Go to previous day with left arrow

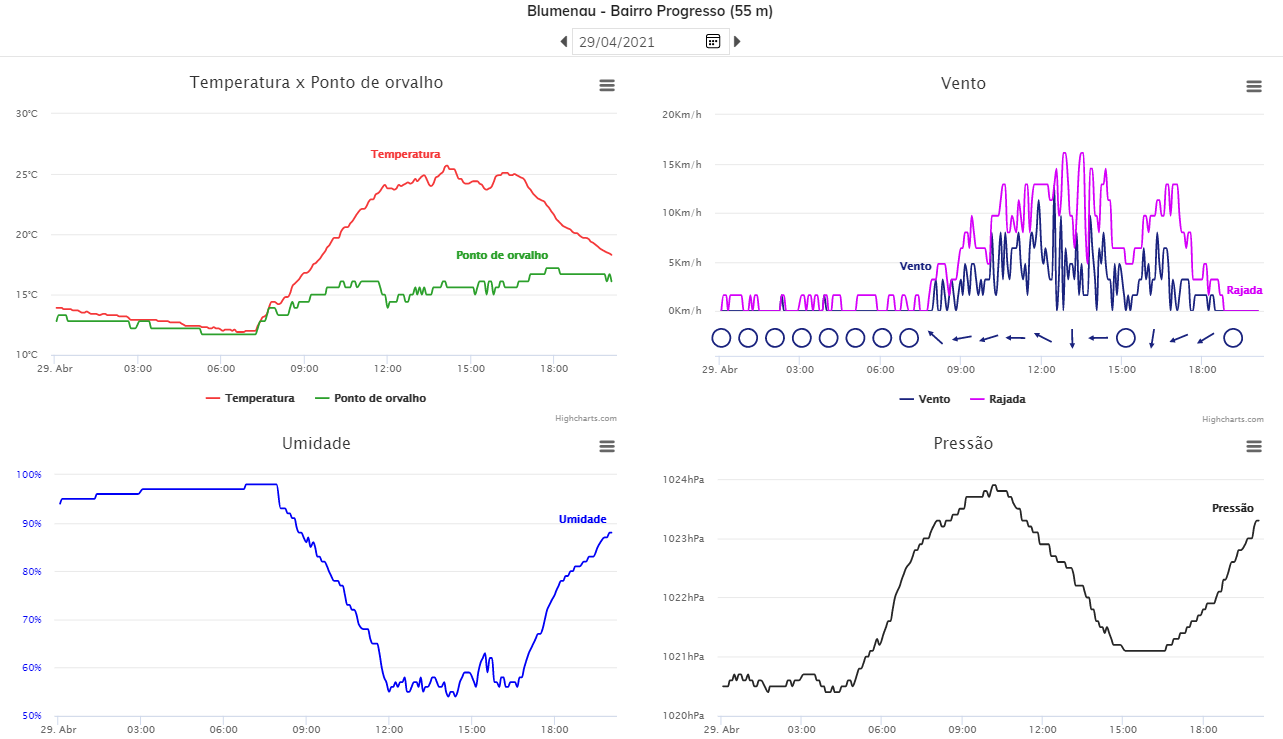[564, 42]
